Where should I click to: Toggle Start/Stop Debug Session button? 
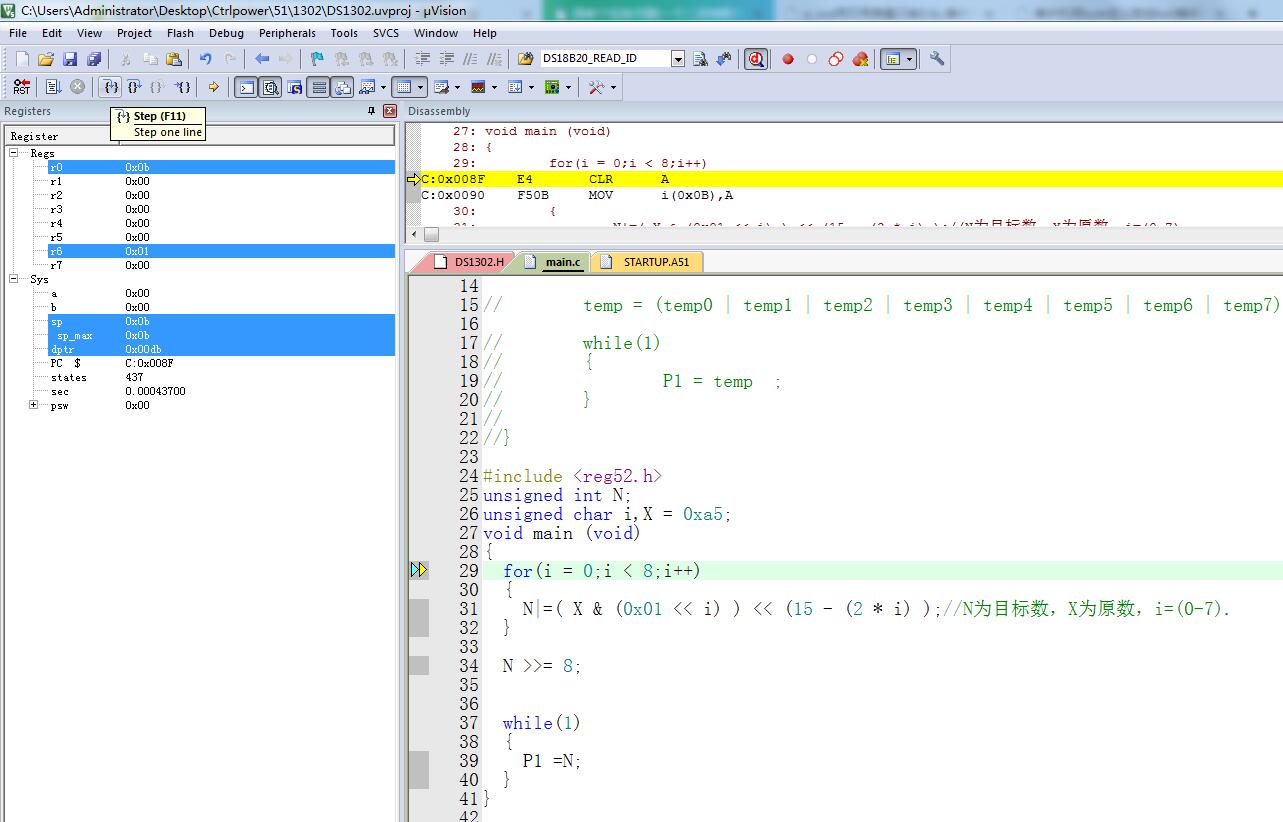pos(757,59)
